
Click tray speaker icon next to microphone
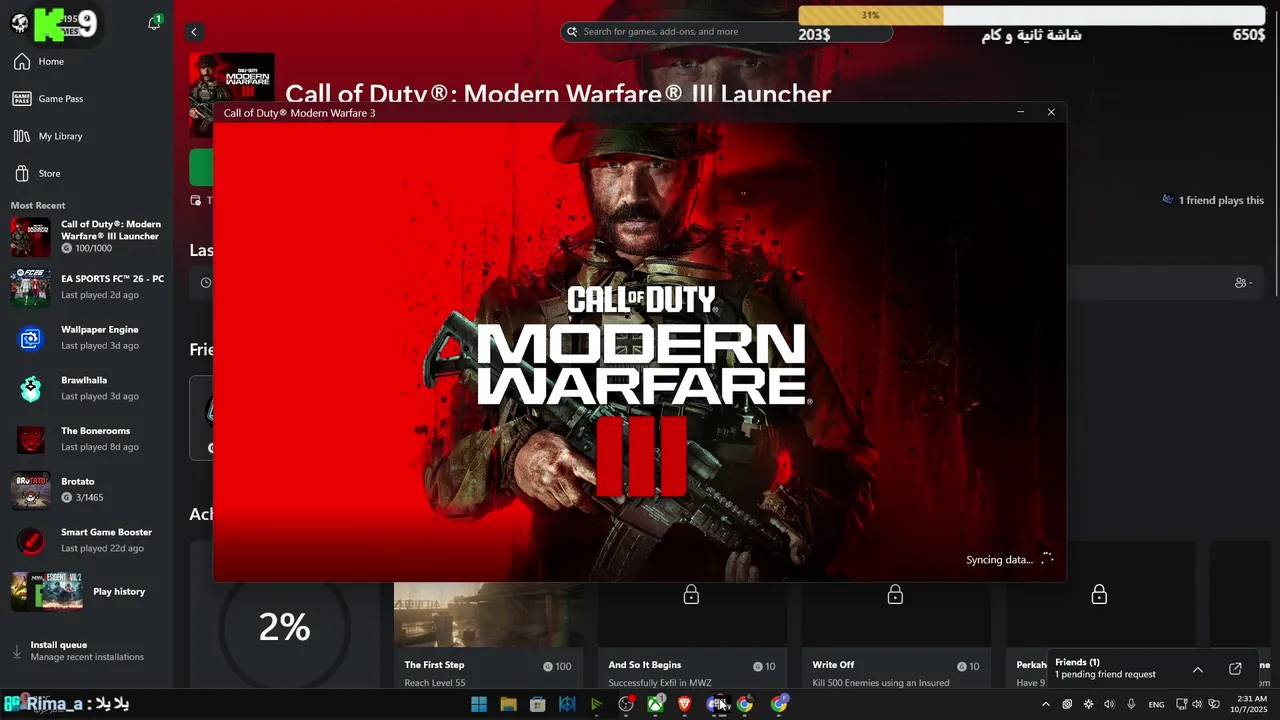(x=1109, y=705)
